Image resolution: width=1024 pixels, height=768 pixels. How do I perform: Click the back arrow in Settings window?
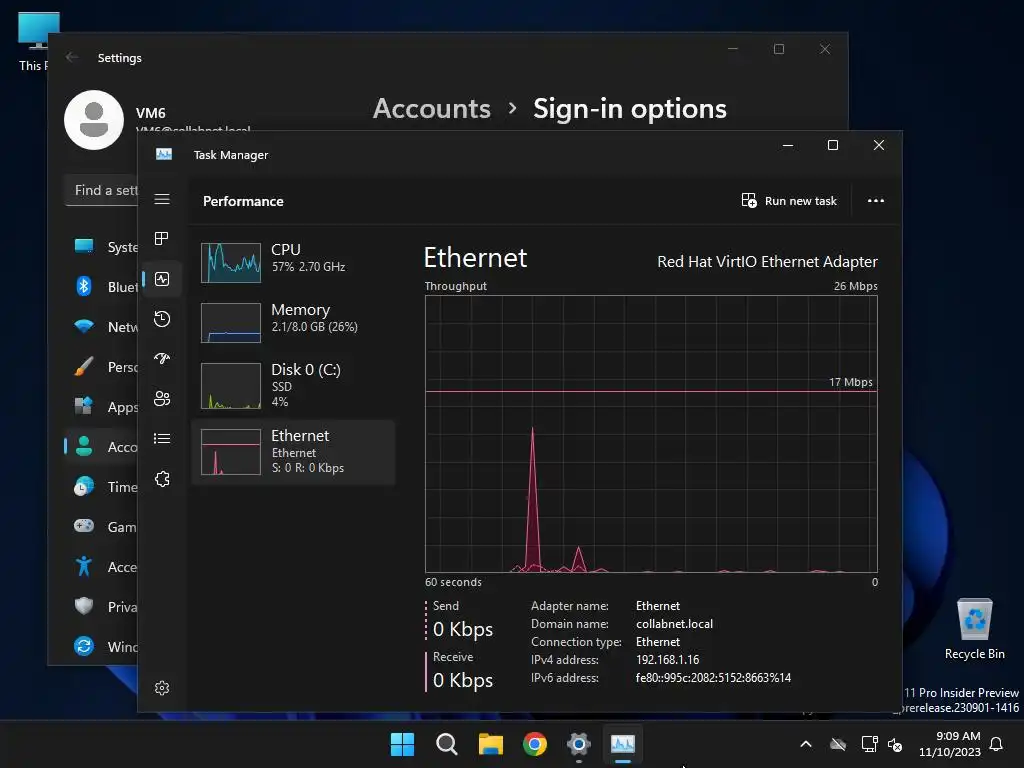72,57
